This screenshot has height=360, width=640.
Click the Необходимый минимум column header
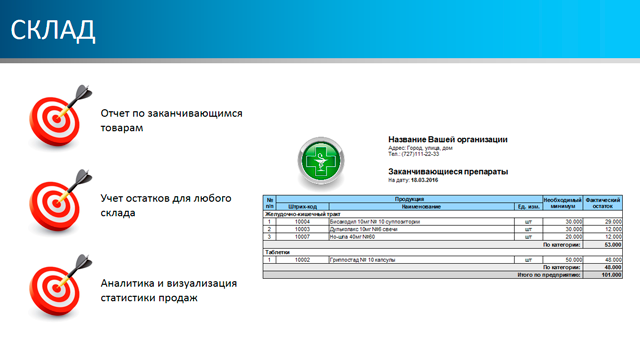[562, 203]
